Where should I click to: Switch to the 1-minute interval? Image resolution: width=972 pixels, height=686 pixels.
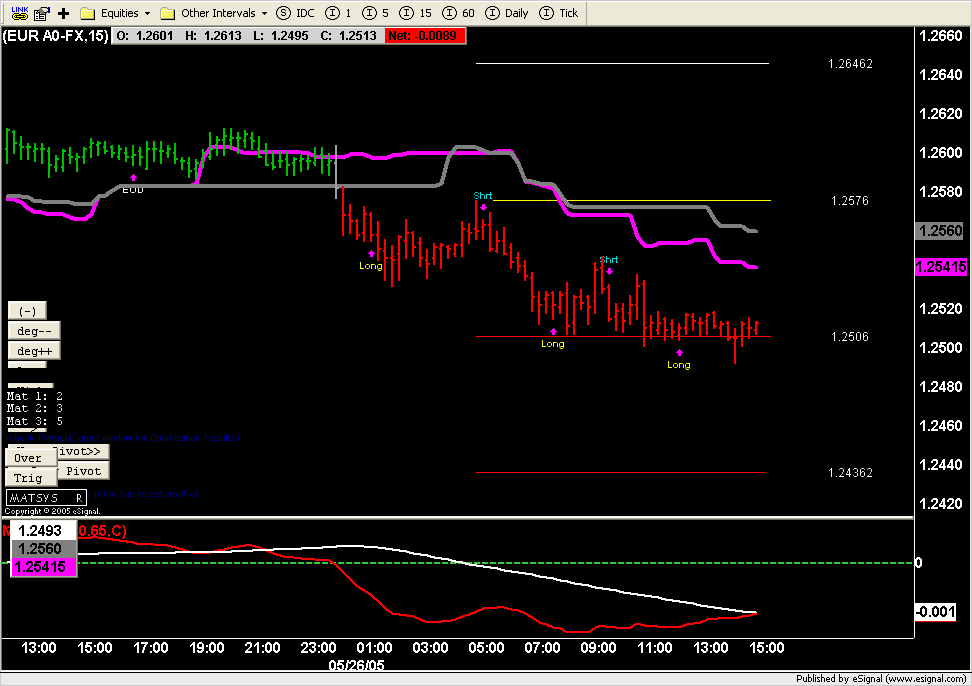click(x=338, y=13)
